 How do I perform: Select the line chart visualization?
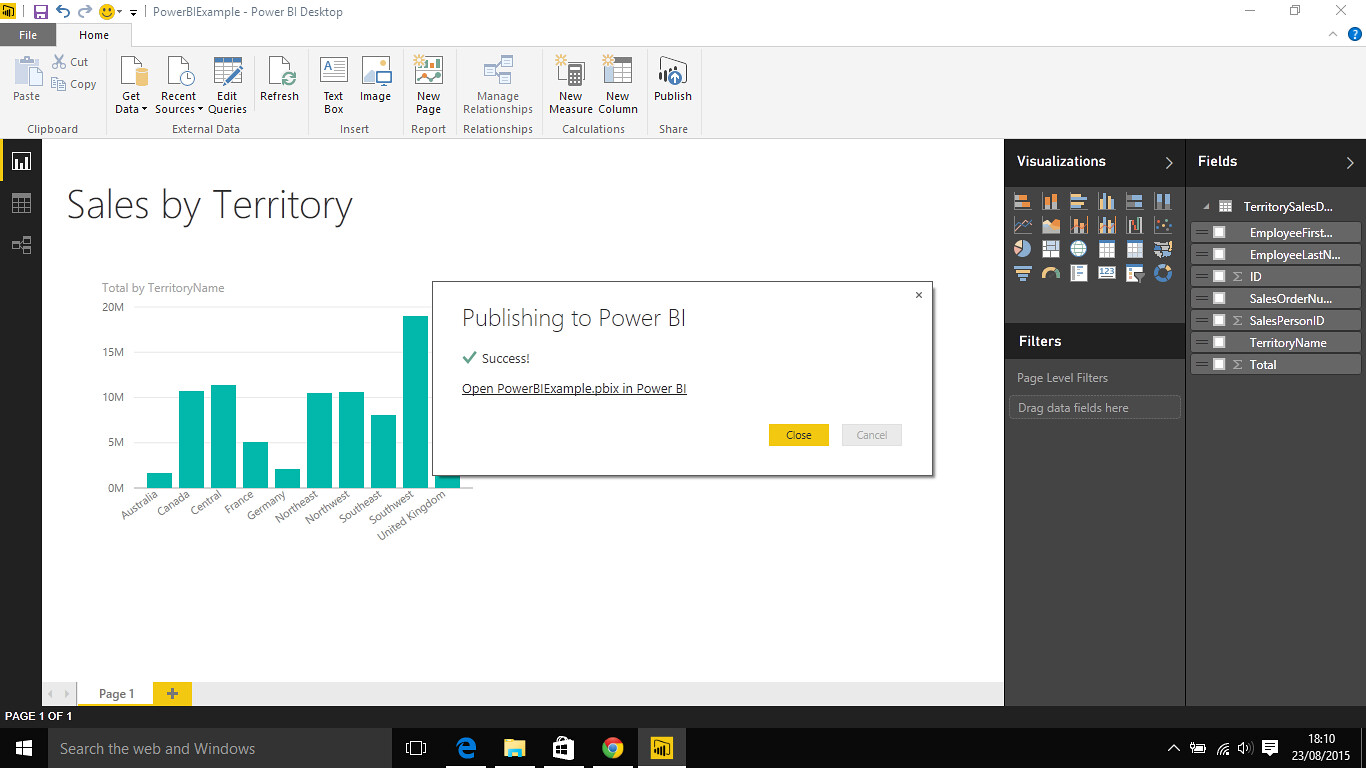click(1022, 225)
